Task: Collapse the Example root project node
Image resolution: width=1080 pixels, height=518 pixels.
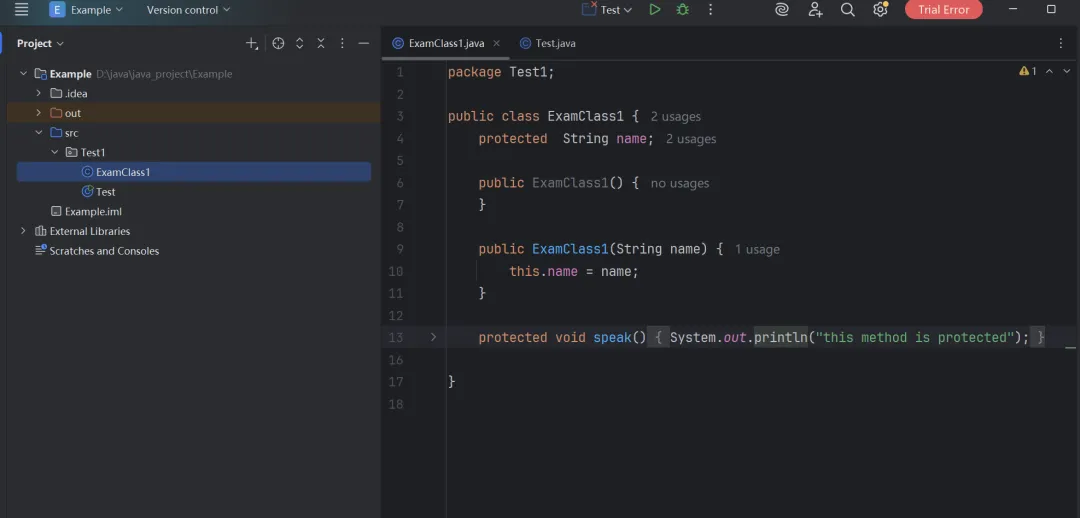Action: [x=23, y=74]
